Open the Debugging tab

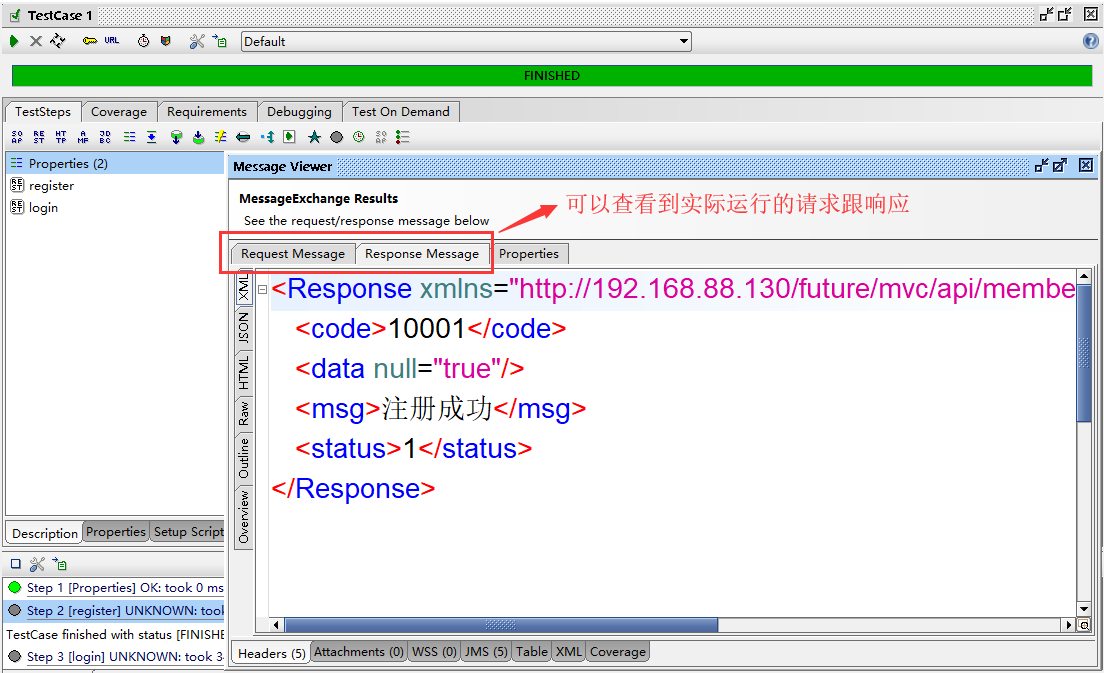coord(299,112)
